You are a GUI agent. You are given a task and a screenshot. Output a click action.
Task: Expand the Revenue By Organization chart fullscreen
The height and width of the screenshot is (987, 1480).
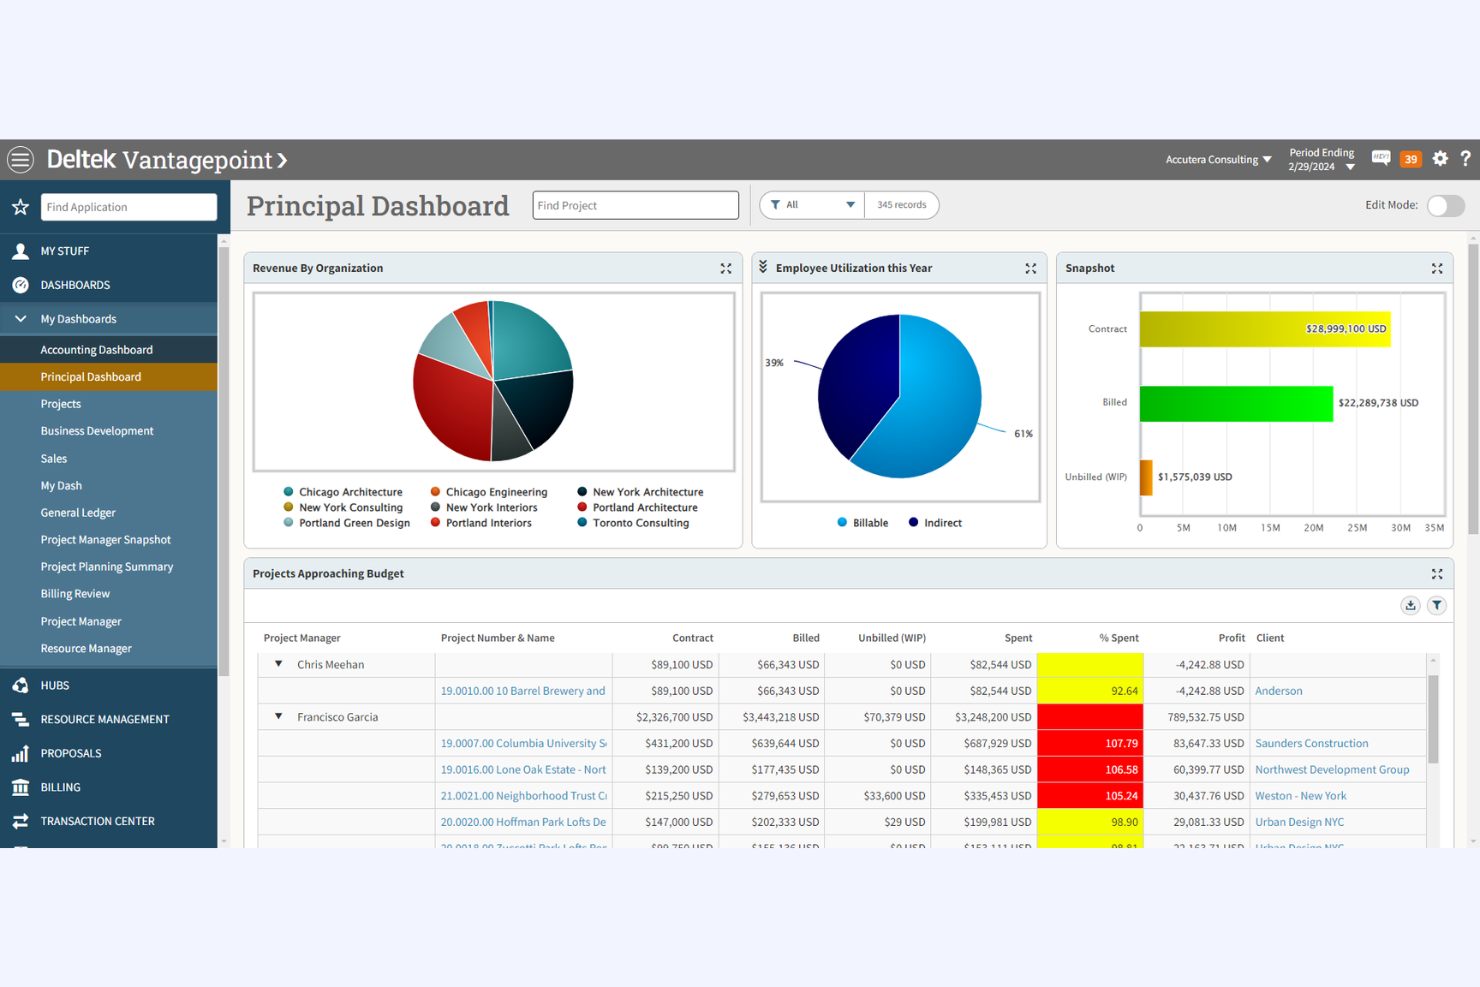pyautogui.click(x=726, y=268)
